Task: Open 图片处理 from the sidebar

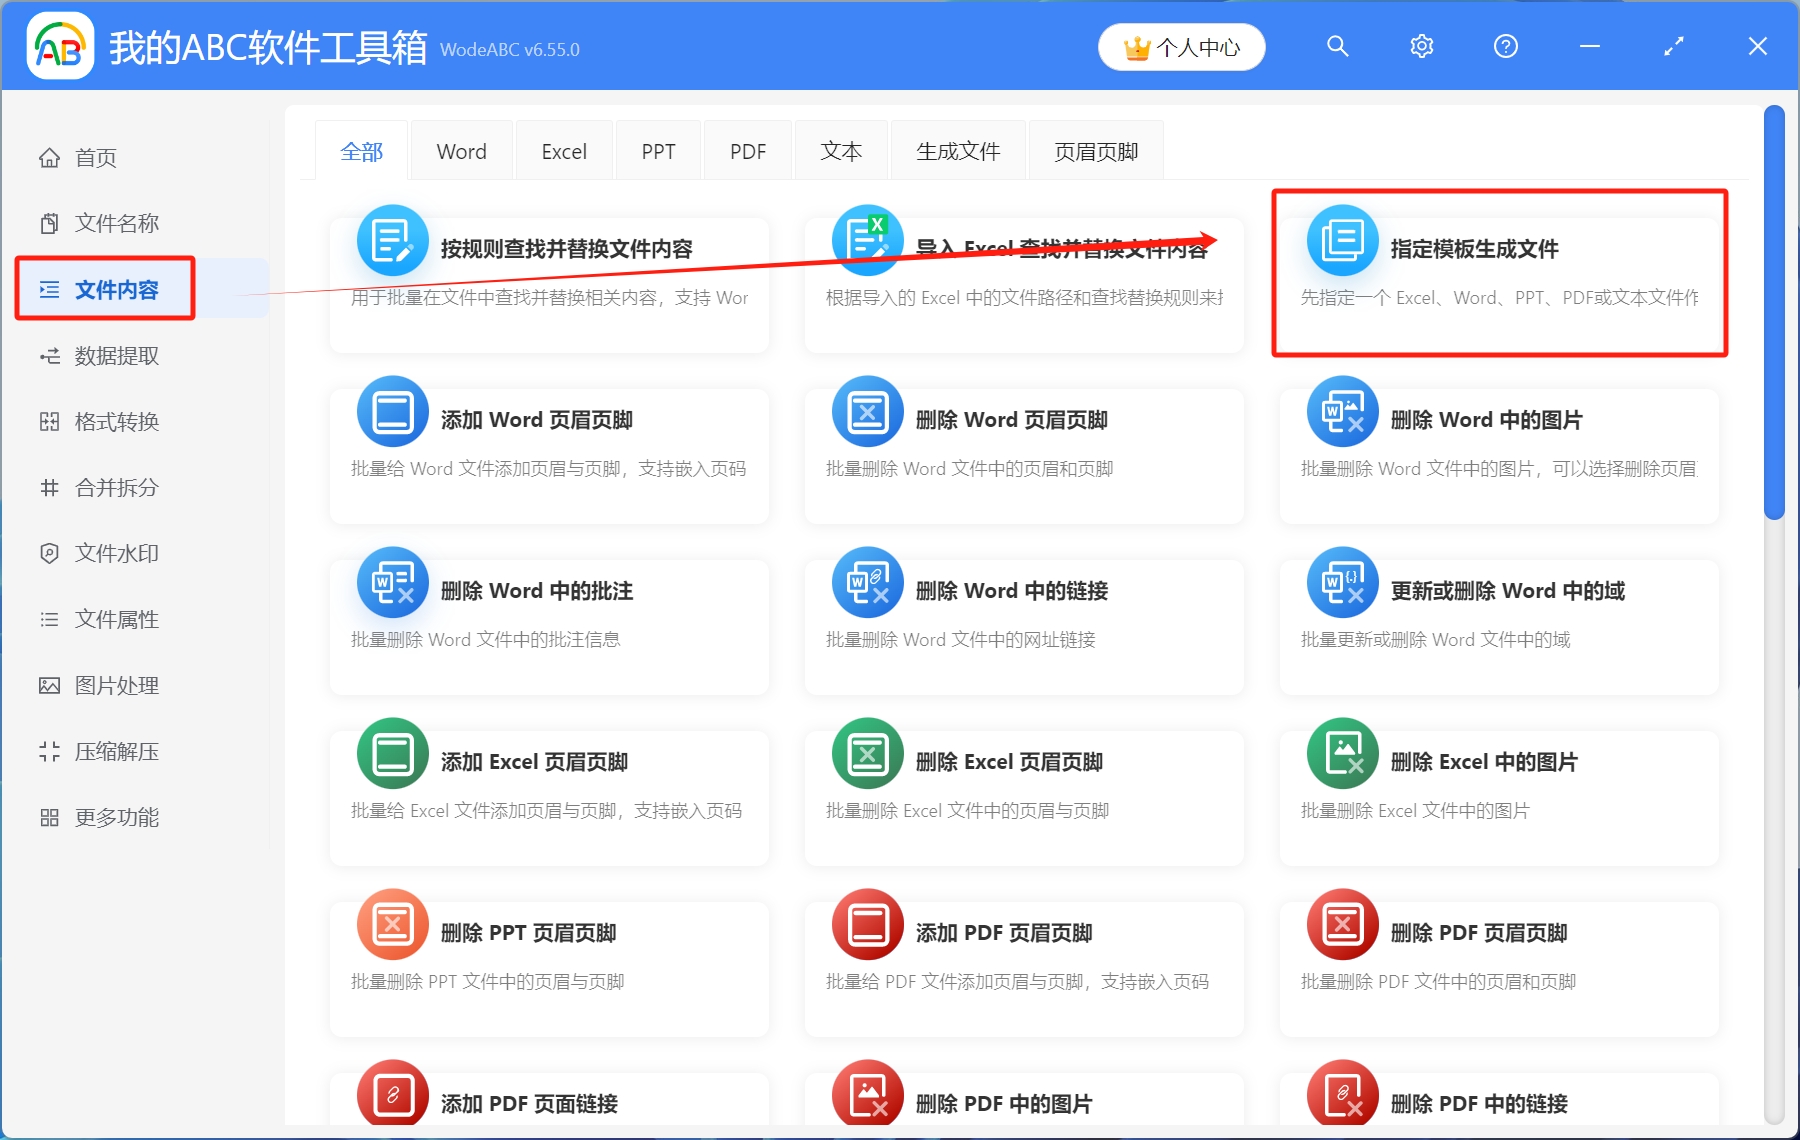Action: point(115,685)
